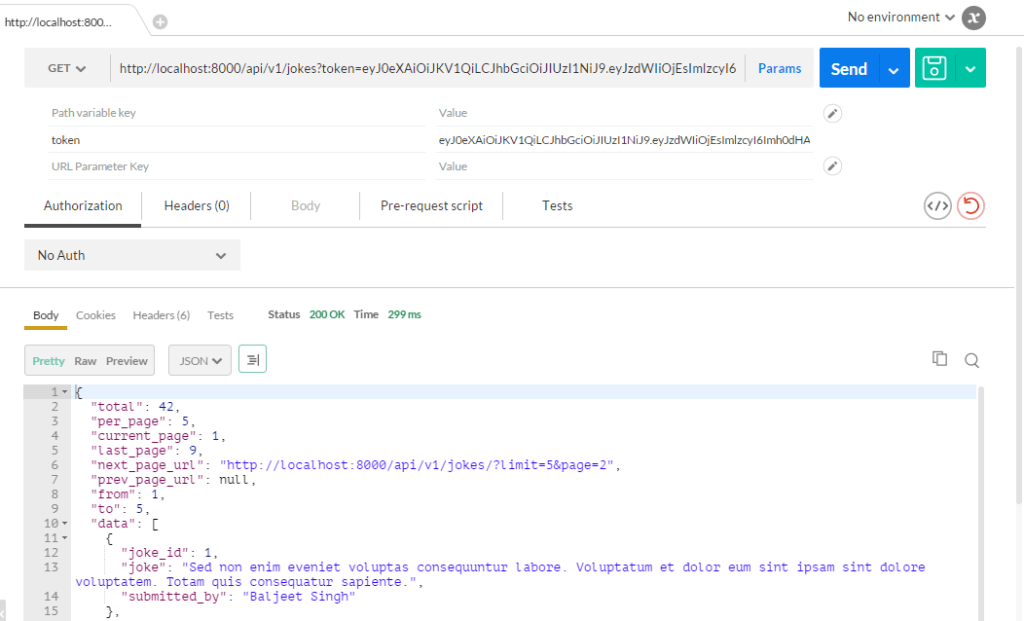Collapse the data array at line 10
The height and width of the screenshot is (621, 1024).
coord(65,523)
